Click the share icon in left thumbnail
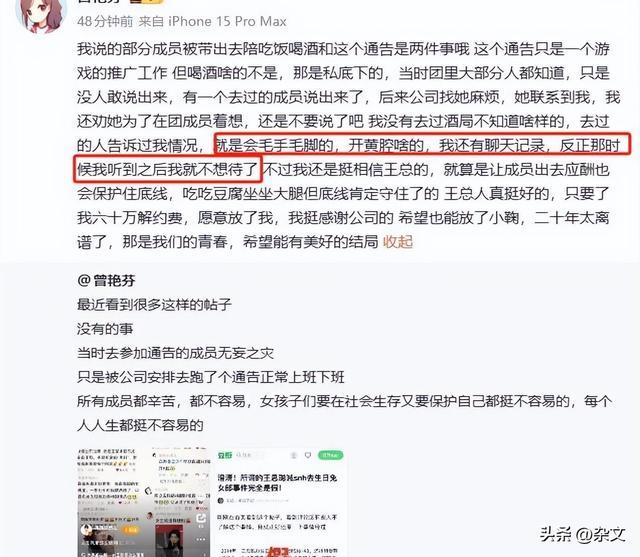Image resolution: width=640 pixels, height=557 pixels. (201, 518)
